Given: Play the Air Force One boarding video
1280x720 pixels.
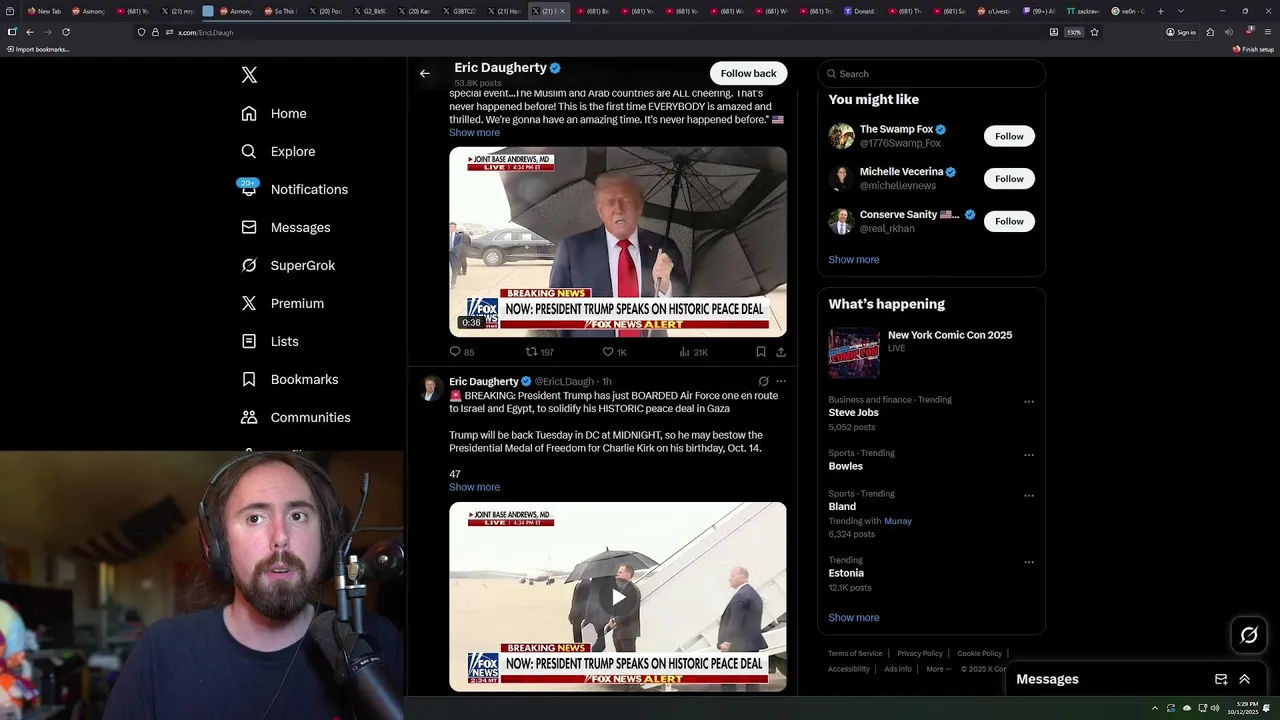Looking at the screenshot, I should click(x=618, y=597).
